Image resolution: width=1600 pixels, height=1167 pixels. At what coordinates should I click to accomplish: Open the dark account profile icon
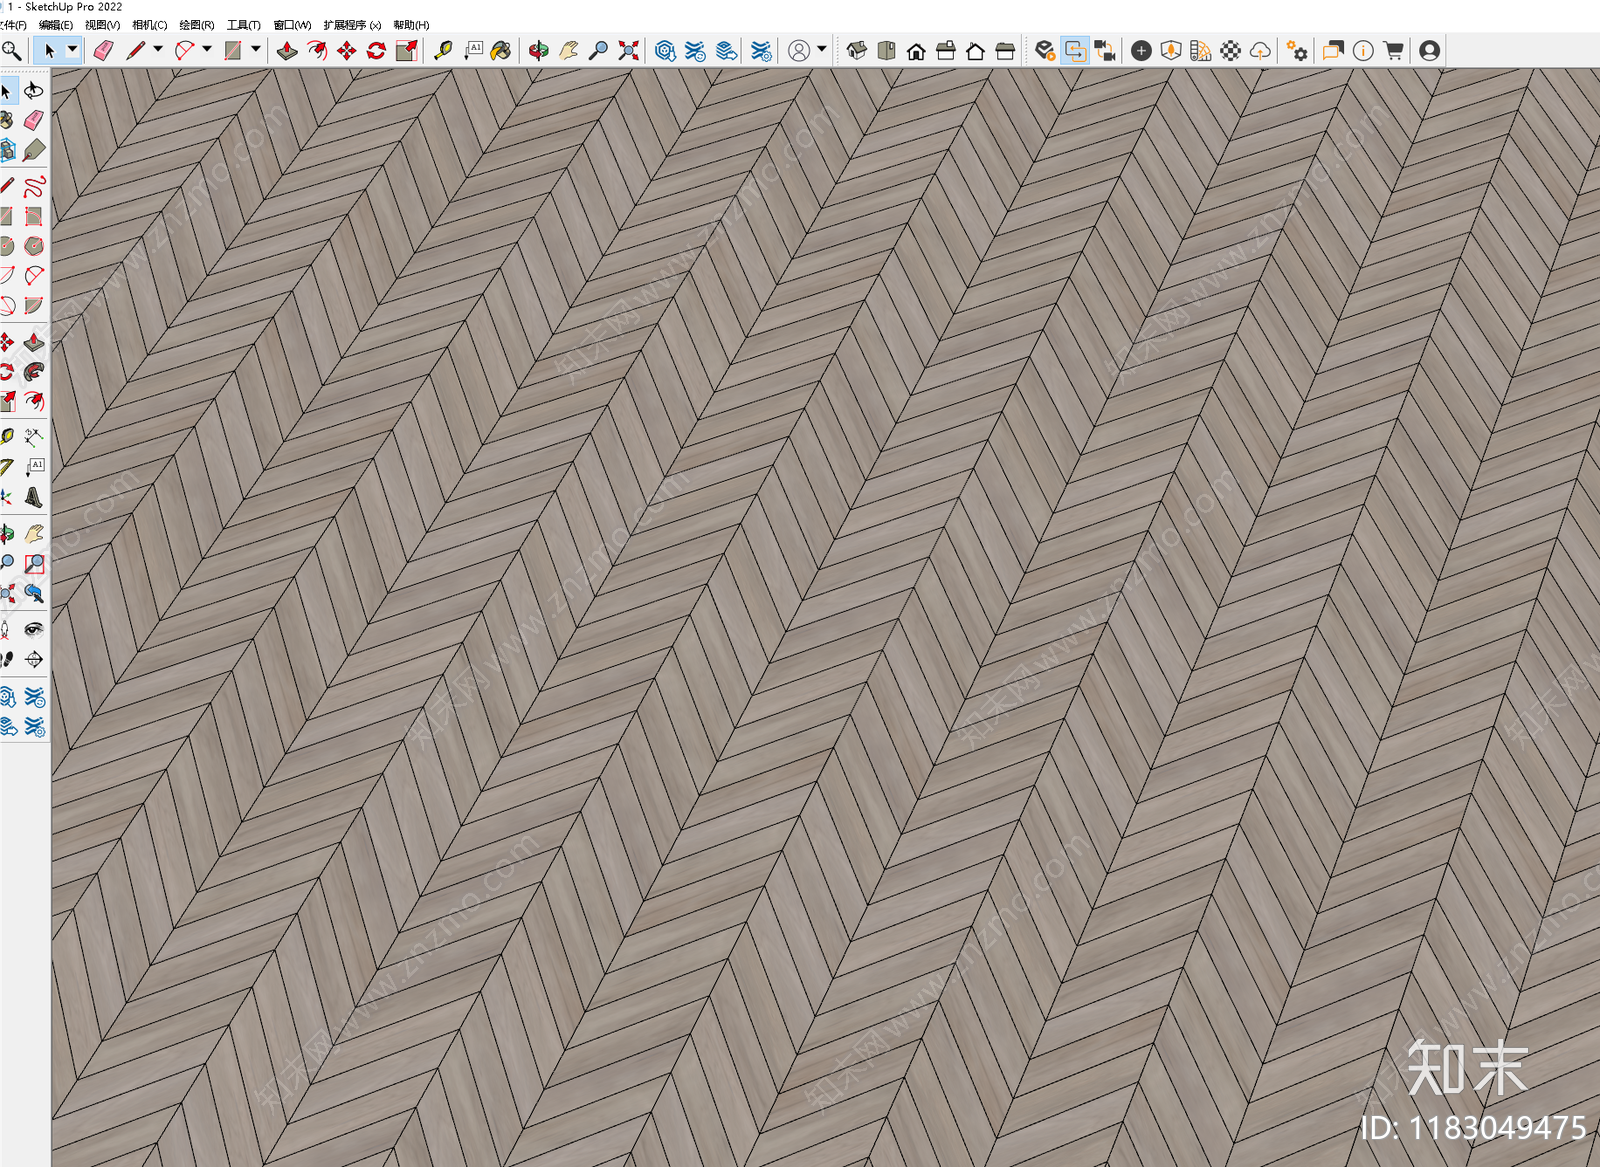(x=1430, y=50)
